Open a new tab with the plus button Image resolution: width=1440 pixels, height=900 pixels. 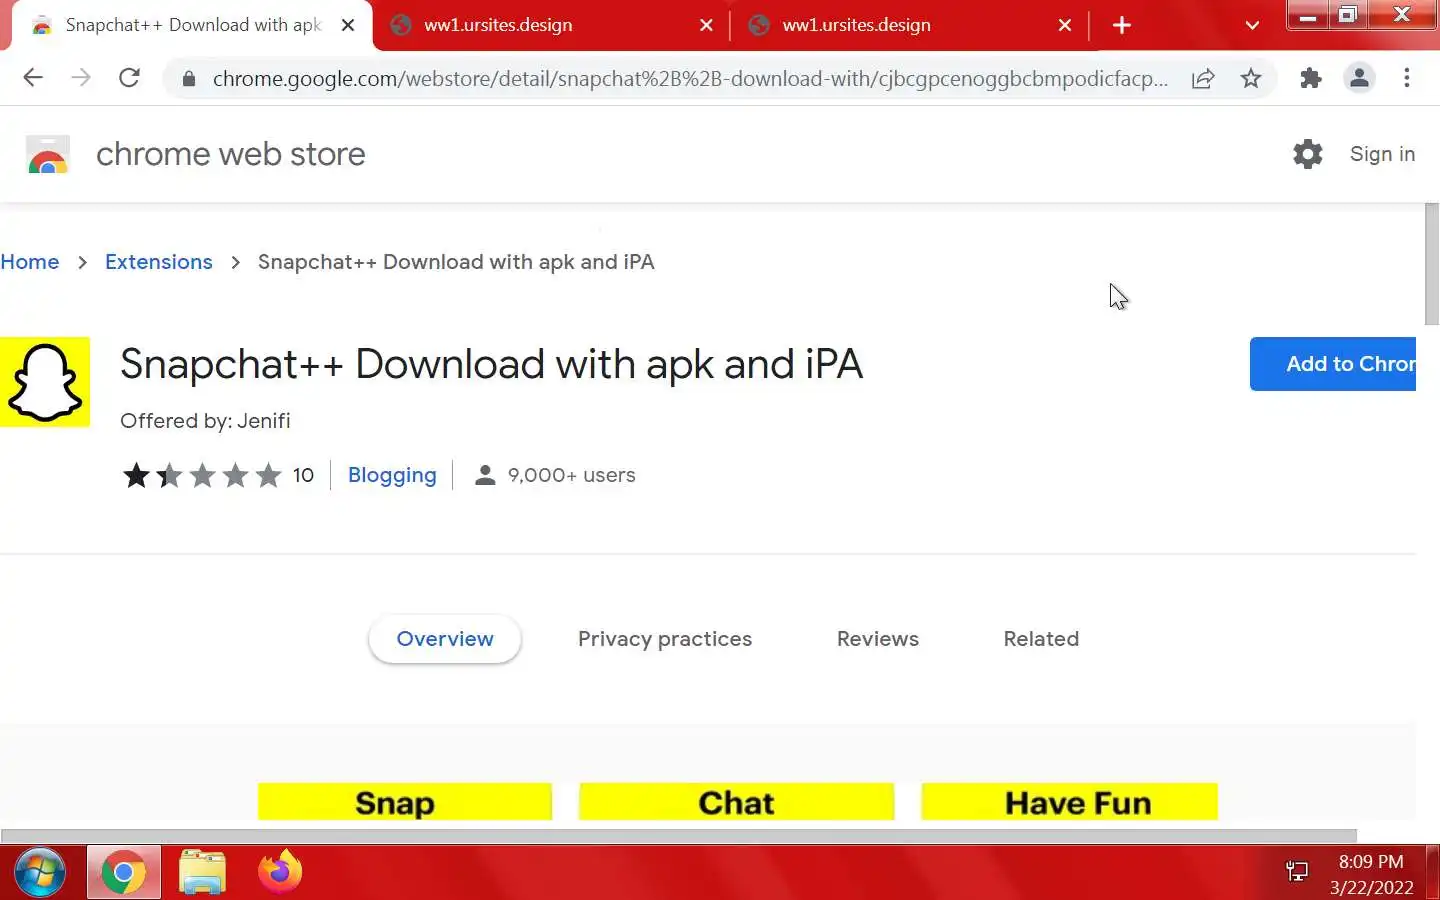pos(1122,25)
